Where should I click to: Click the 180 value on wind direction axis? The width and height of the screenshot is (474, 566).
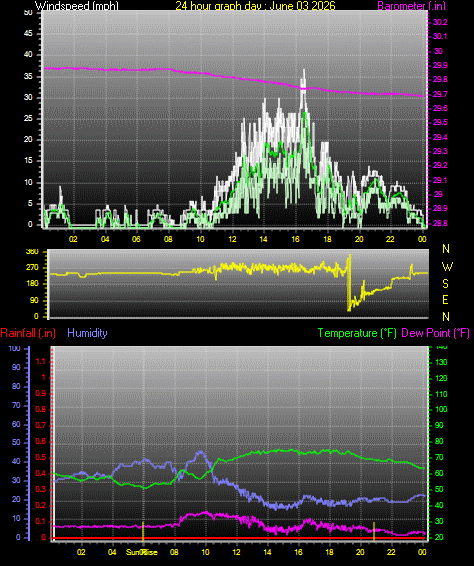click(32, 284)
